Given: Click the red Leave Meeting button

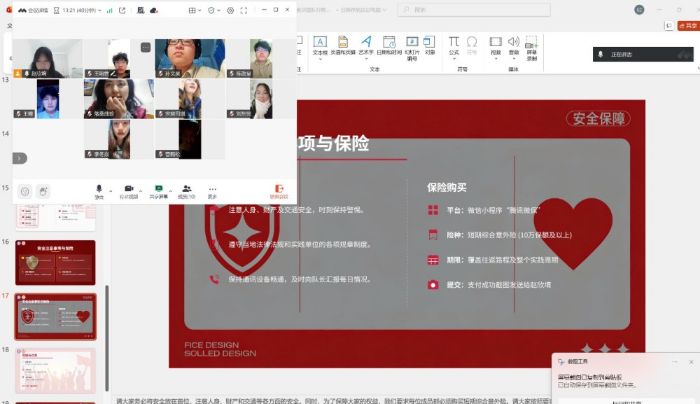Looking at the screenshot, I should coord(278,189).
